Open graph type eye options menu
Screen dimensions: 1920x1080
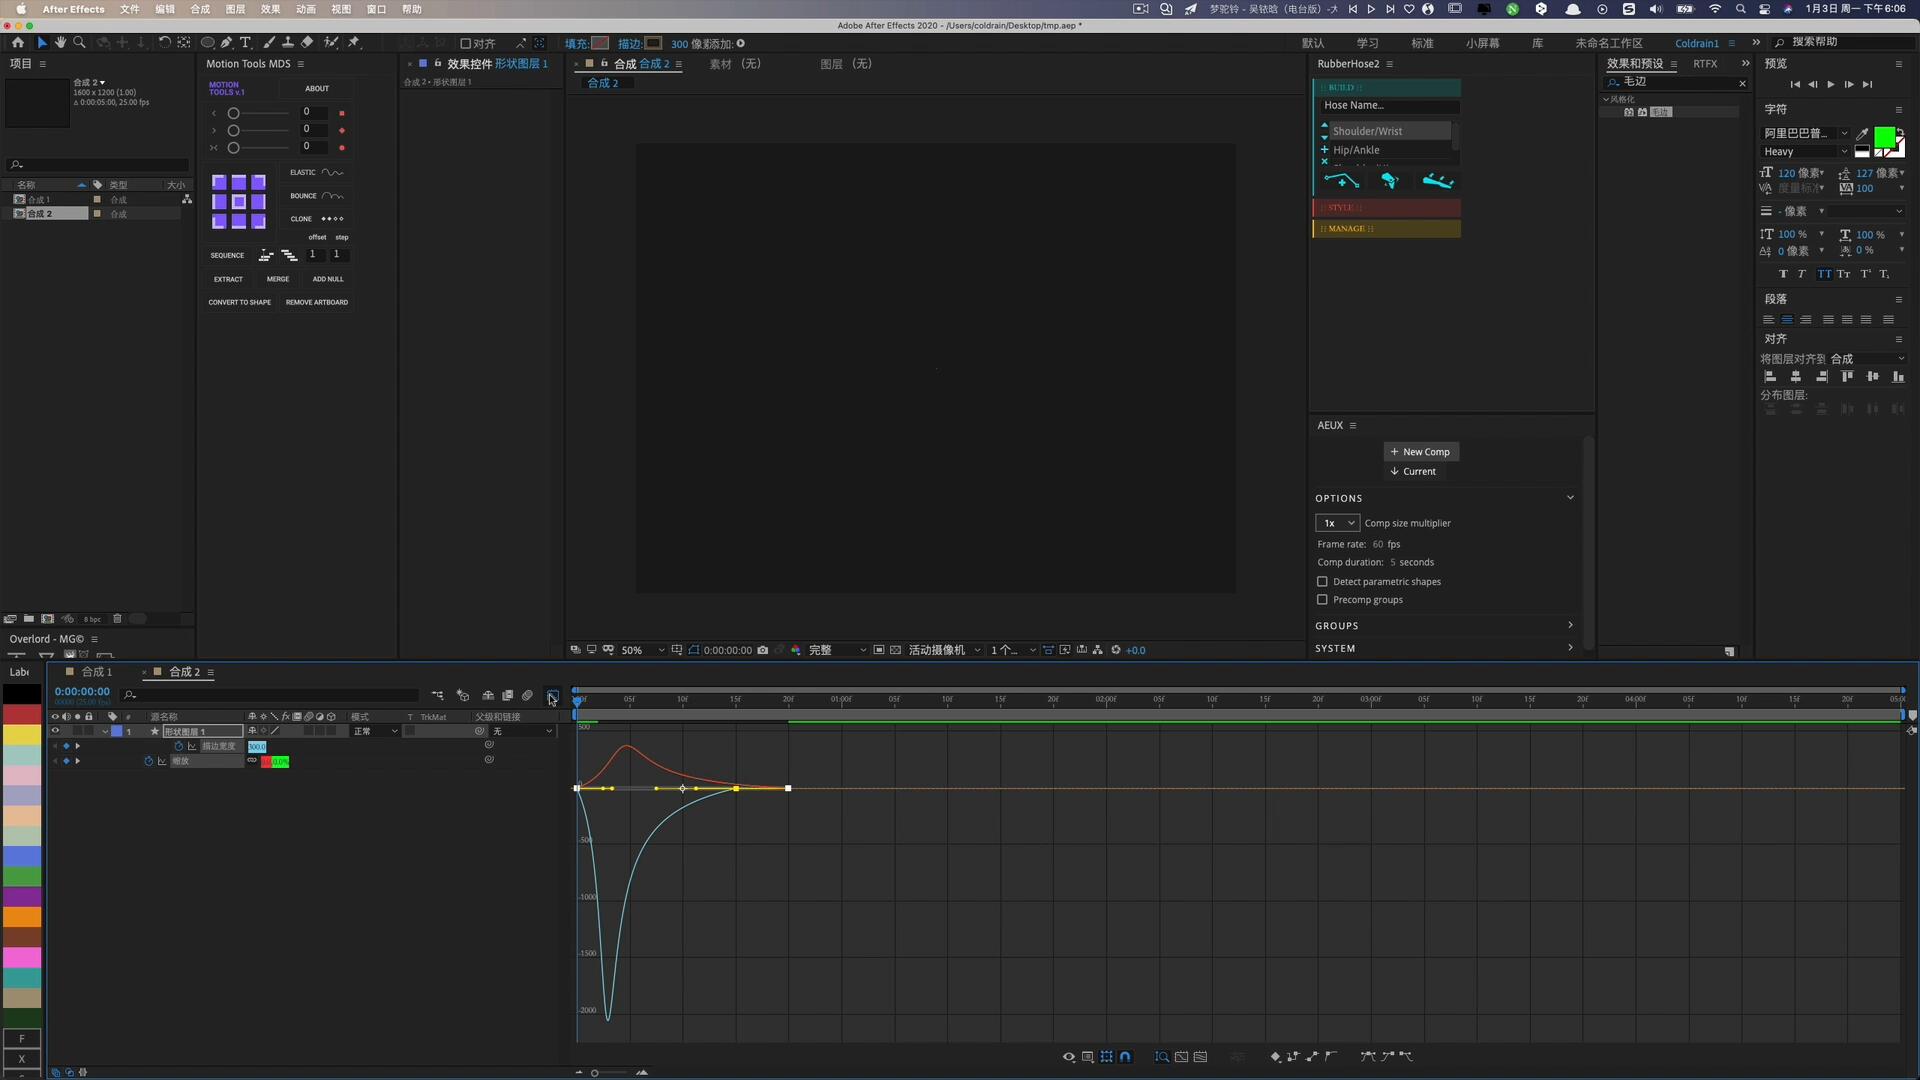[x=1069, y=1056]
